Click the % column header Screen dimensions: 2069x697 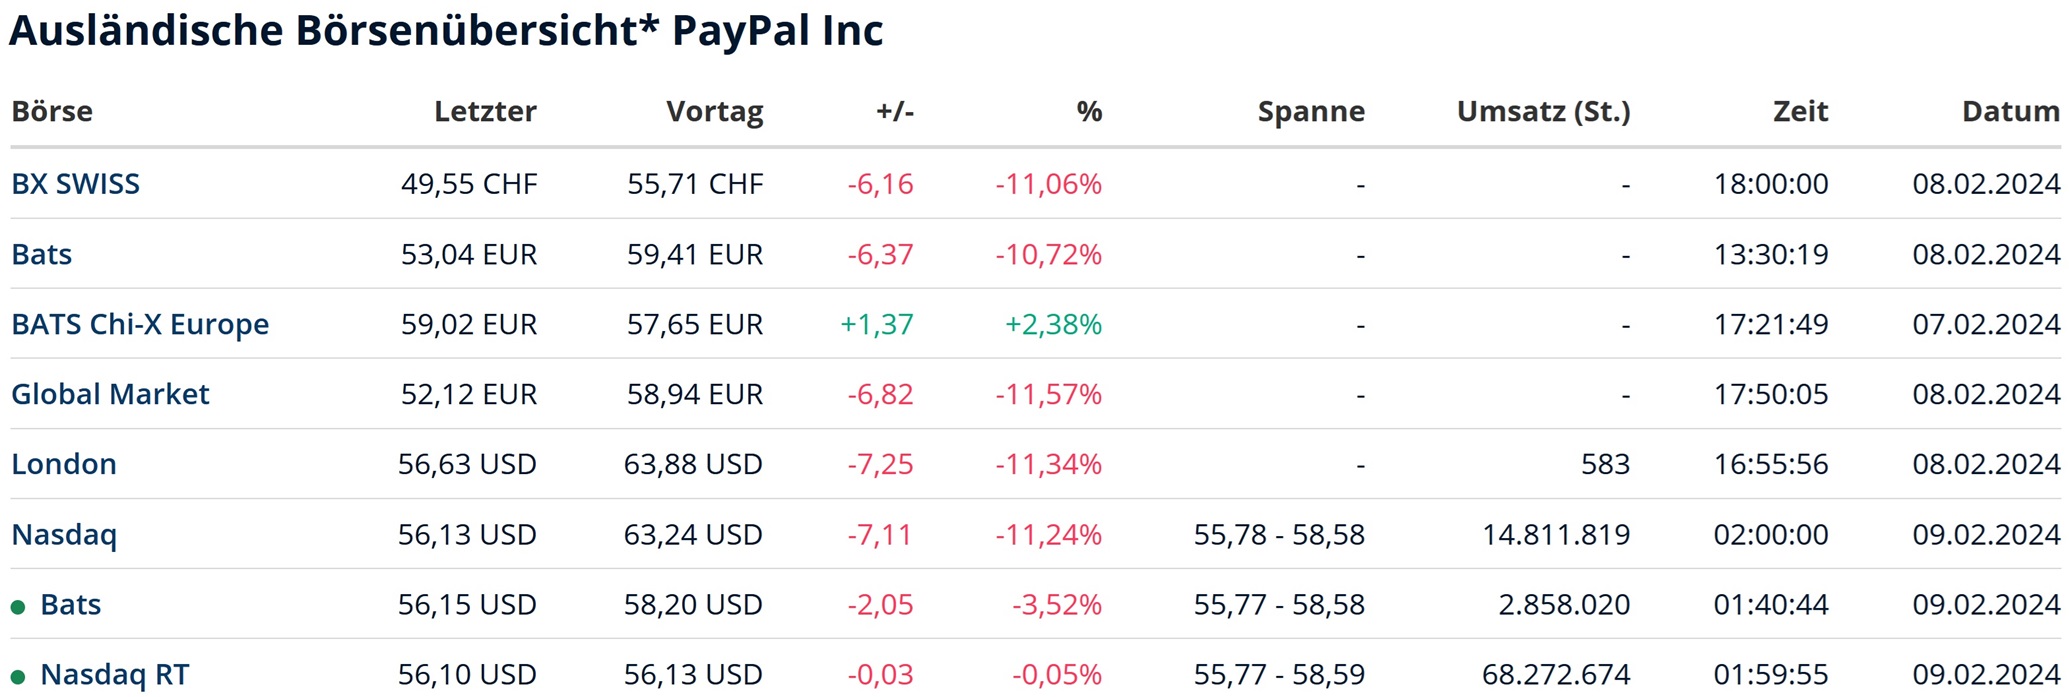(x=1089, y=111)
